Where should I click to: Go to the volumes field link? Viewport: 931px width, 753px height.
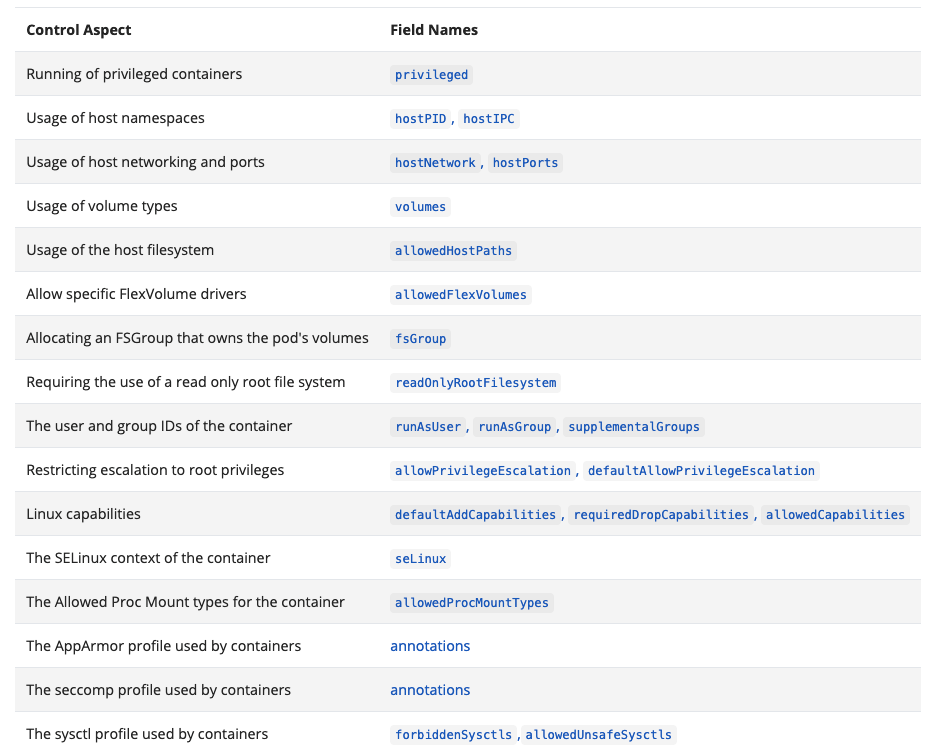point(420,207)
